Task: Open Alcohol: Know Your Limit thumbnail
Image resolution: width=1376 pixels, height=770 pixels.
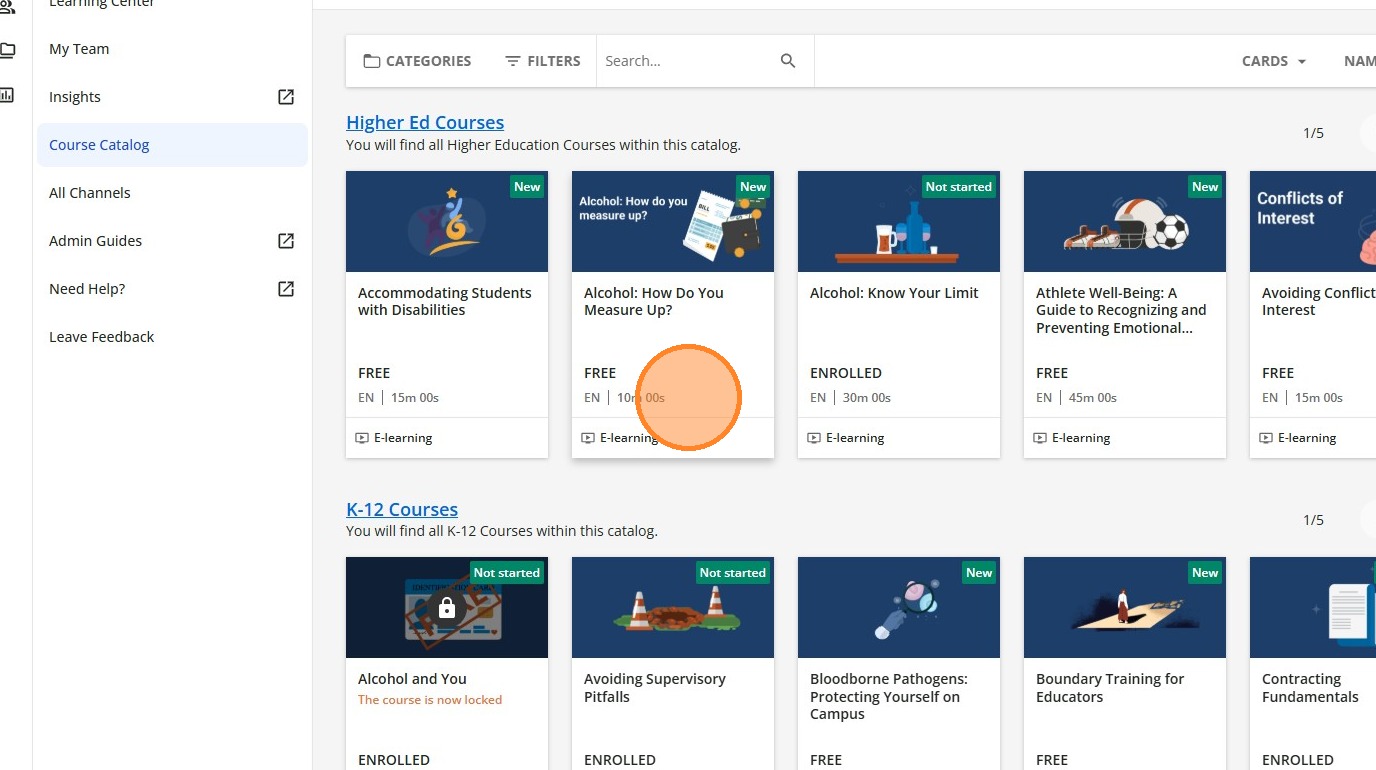Action: (x=899, y=221)
